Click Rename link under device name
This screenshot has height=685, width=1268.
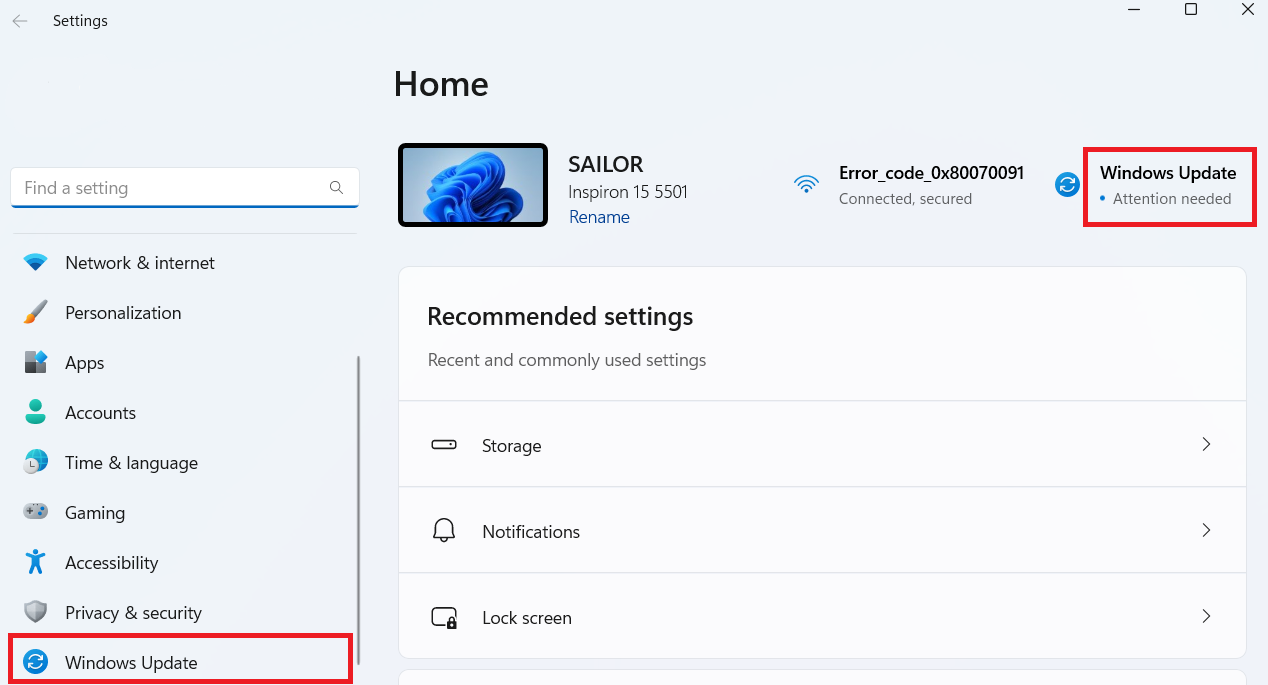[x=599, y=217]
